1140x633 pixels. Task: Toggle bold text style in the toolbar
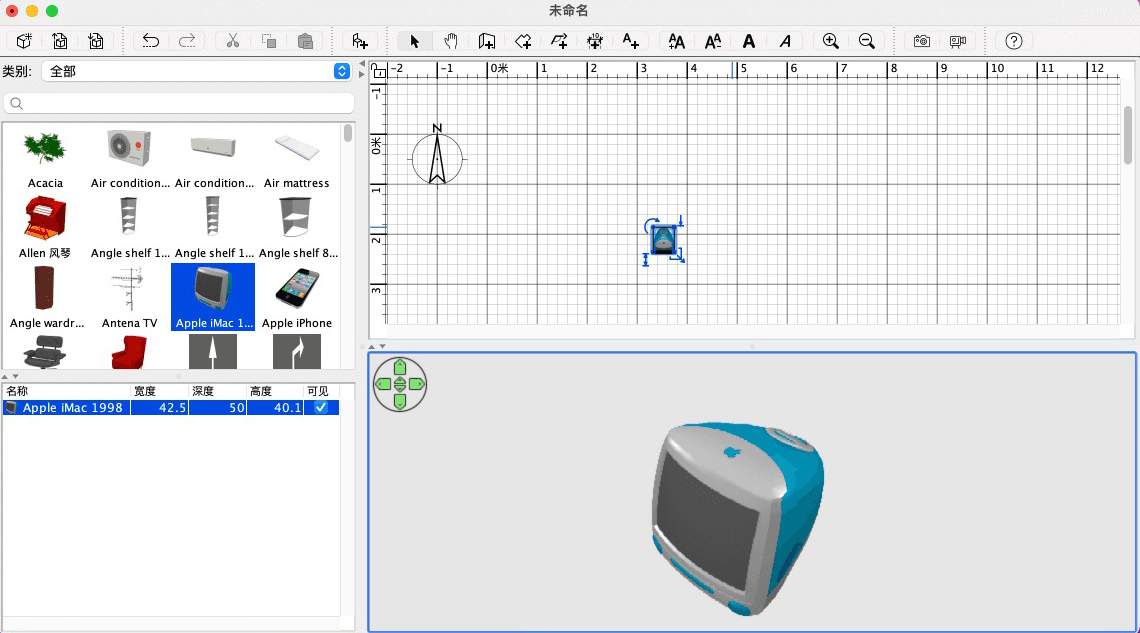click(749, 41)
